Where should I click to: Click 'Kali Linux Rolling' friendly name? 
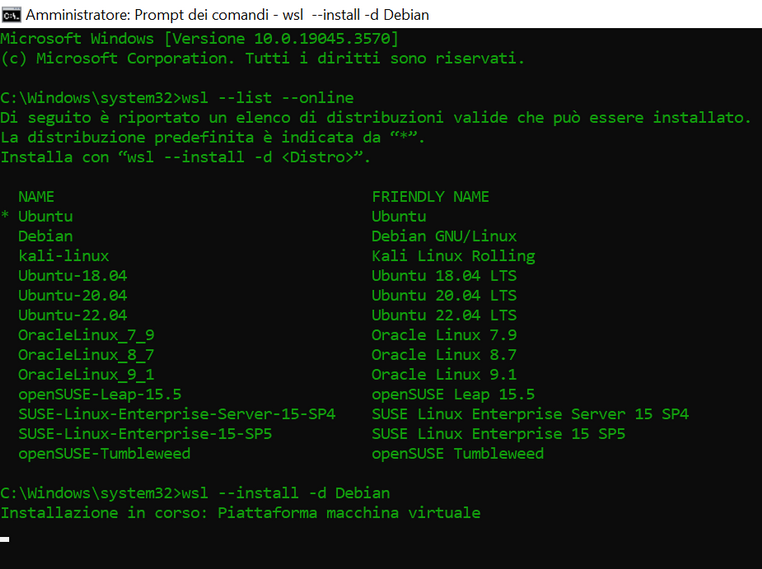453,256
